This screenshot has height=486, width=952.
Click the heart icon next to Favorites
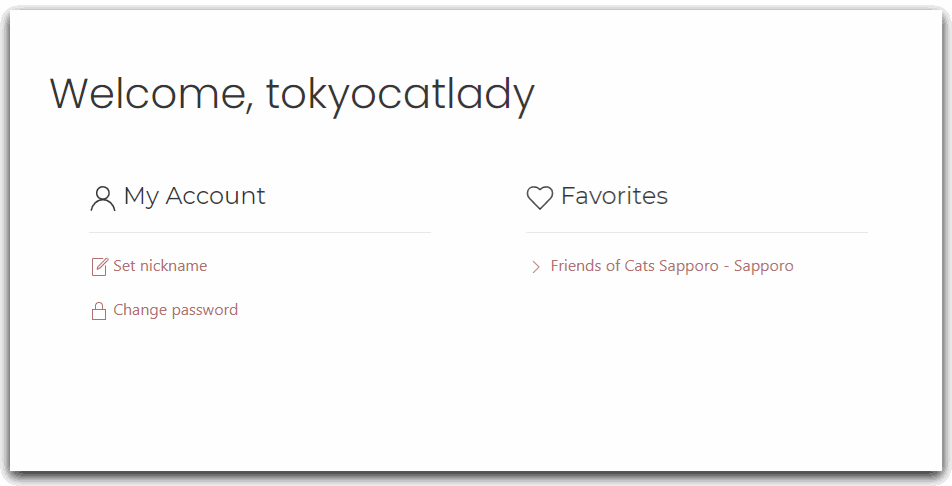tap(539, 198)
